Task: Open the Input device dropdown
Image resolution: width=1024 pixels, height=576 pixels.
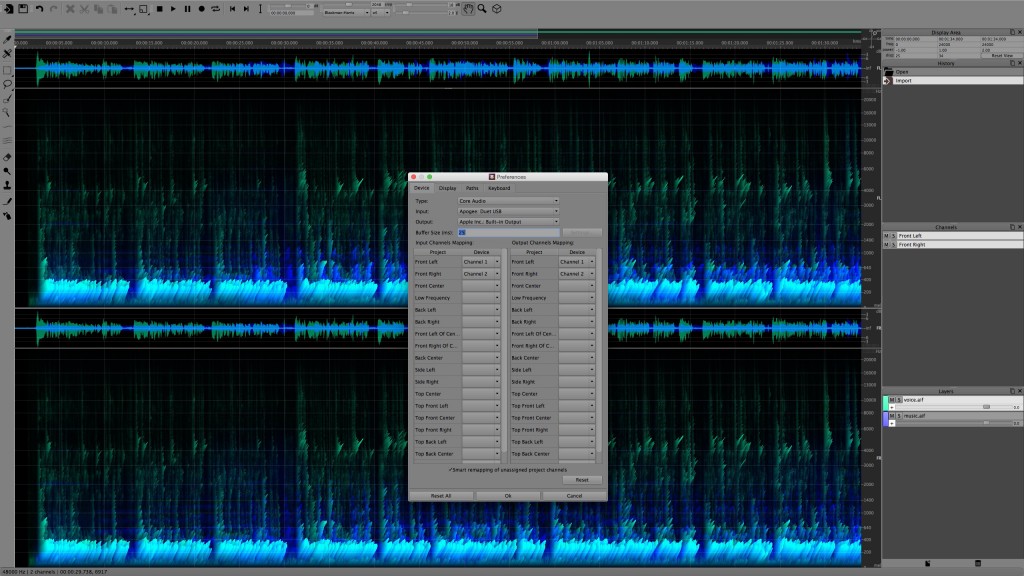Action: point(508,211)
